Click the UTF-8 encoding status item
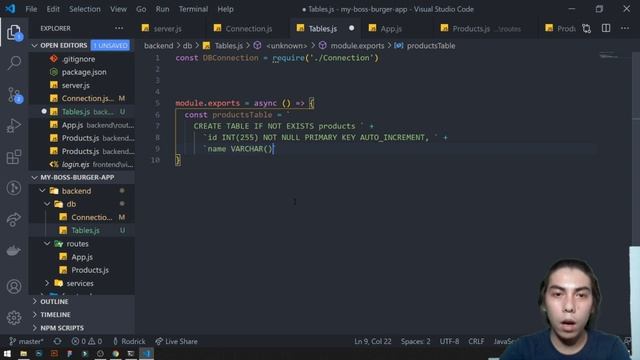640x360 pixels. (449, 341)
